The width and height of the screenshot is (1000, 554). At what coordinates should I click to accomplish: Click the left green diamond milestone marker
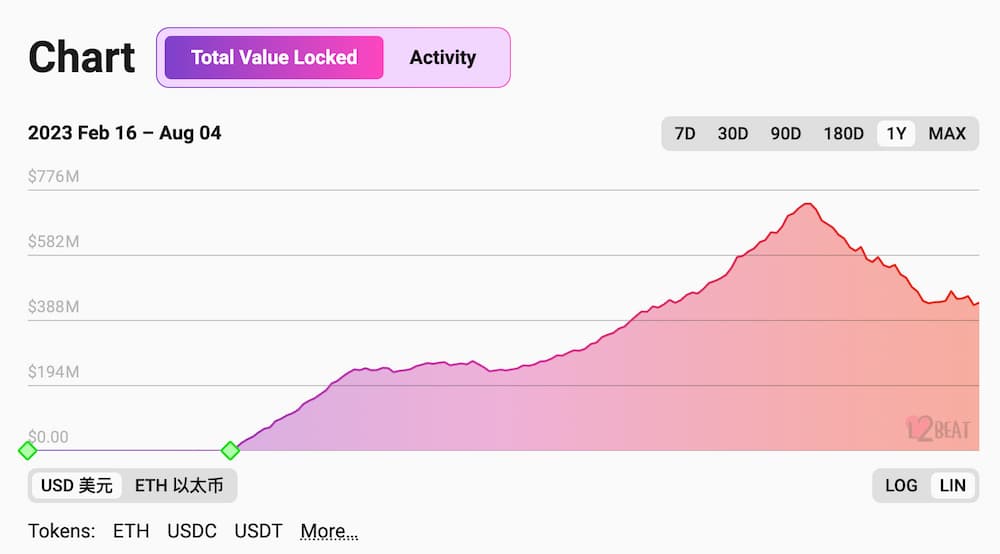[28, 450]
